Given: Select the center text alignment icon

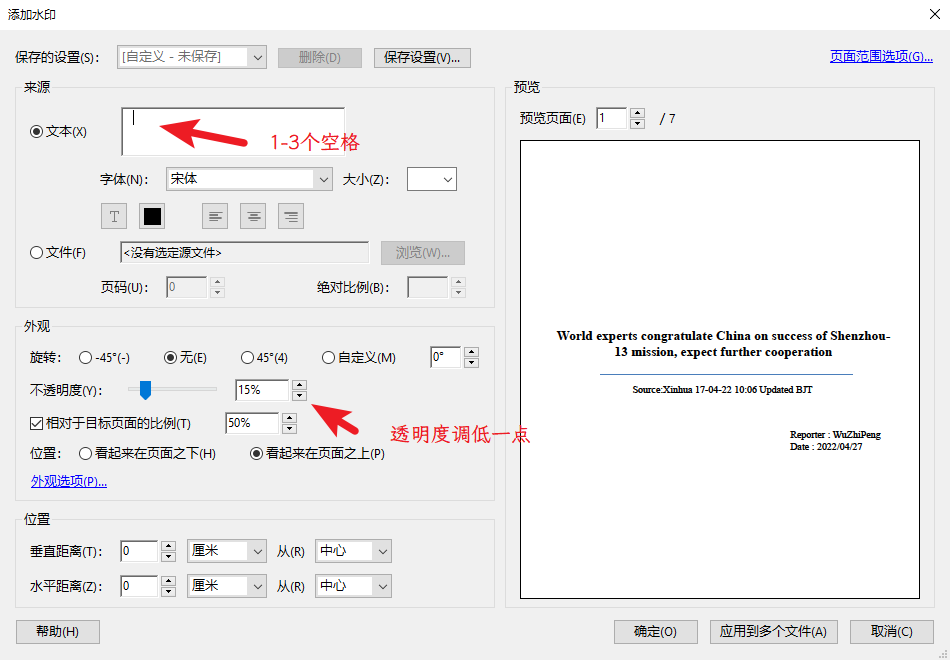Looking at the screenshot, I should pyautogui.click(x=253, y=215).
